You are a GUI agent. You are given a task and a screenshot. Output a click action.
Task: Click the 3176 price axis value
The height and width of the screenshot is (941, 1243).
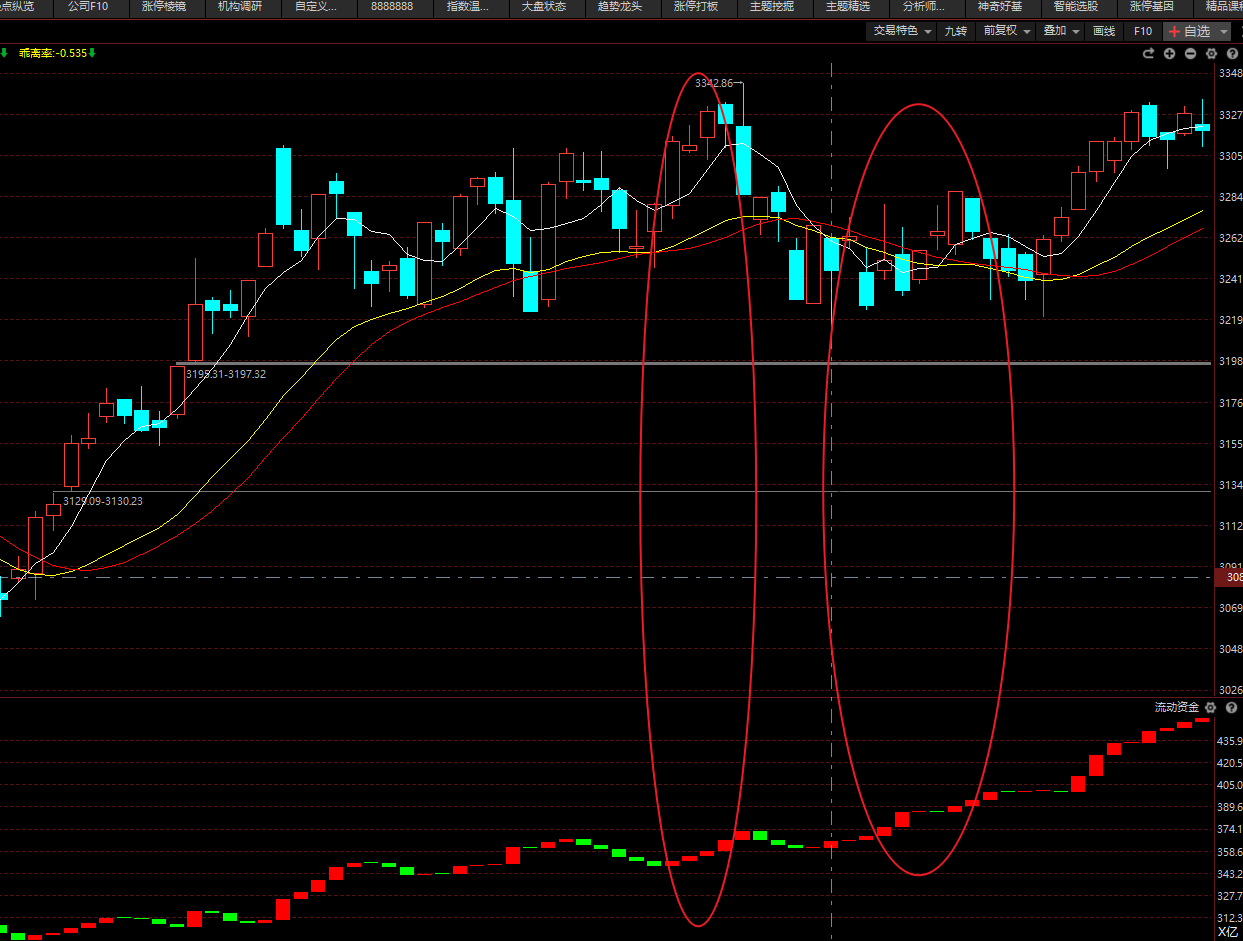click(x=1230, y=403)
